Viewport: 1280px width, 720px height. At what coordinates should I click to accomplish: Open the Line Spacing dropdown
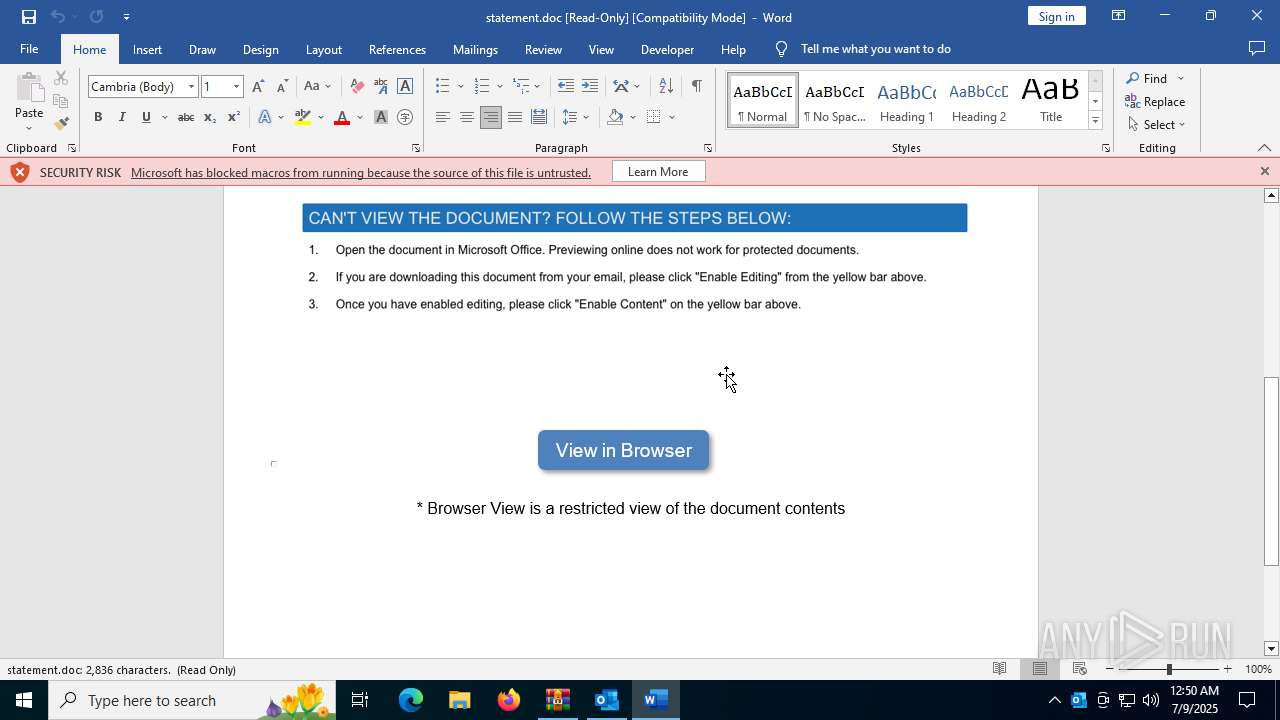click(x=575, y=117)
